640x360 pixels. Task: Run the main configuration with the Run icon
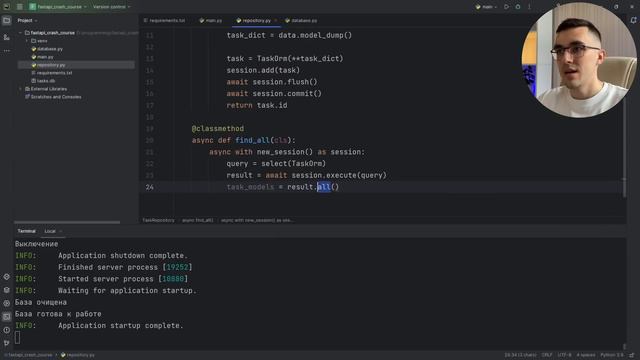point(506,7)
